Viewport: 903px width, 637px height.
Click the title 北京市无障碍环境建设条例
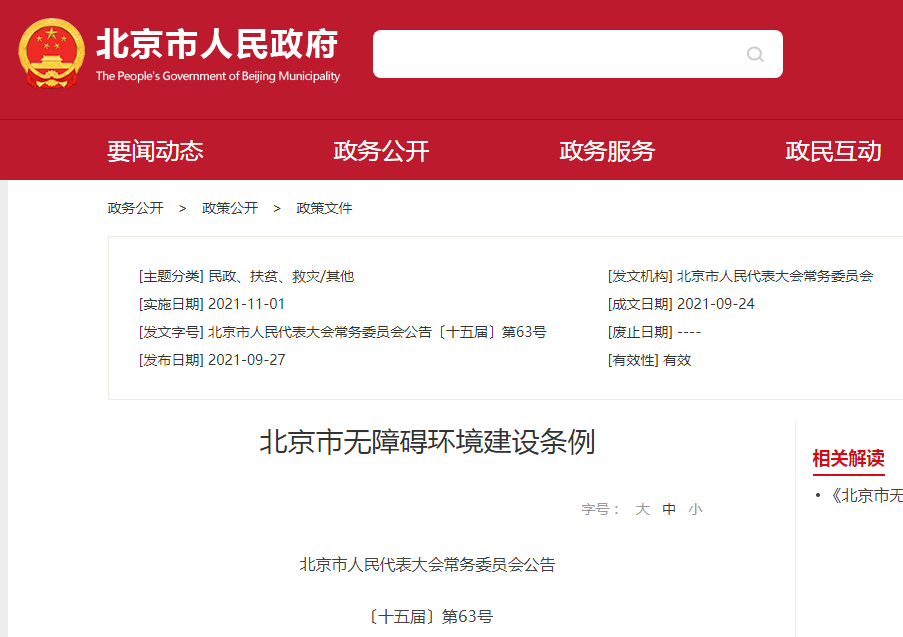427,442
